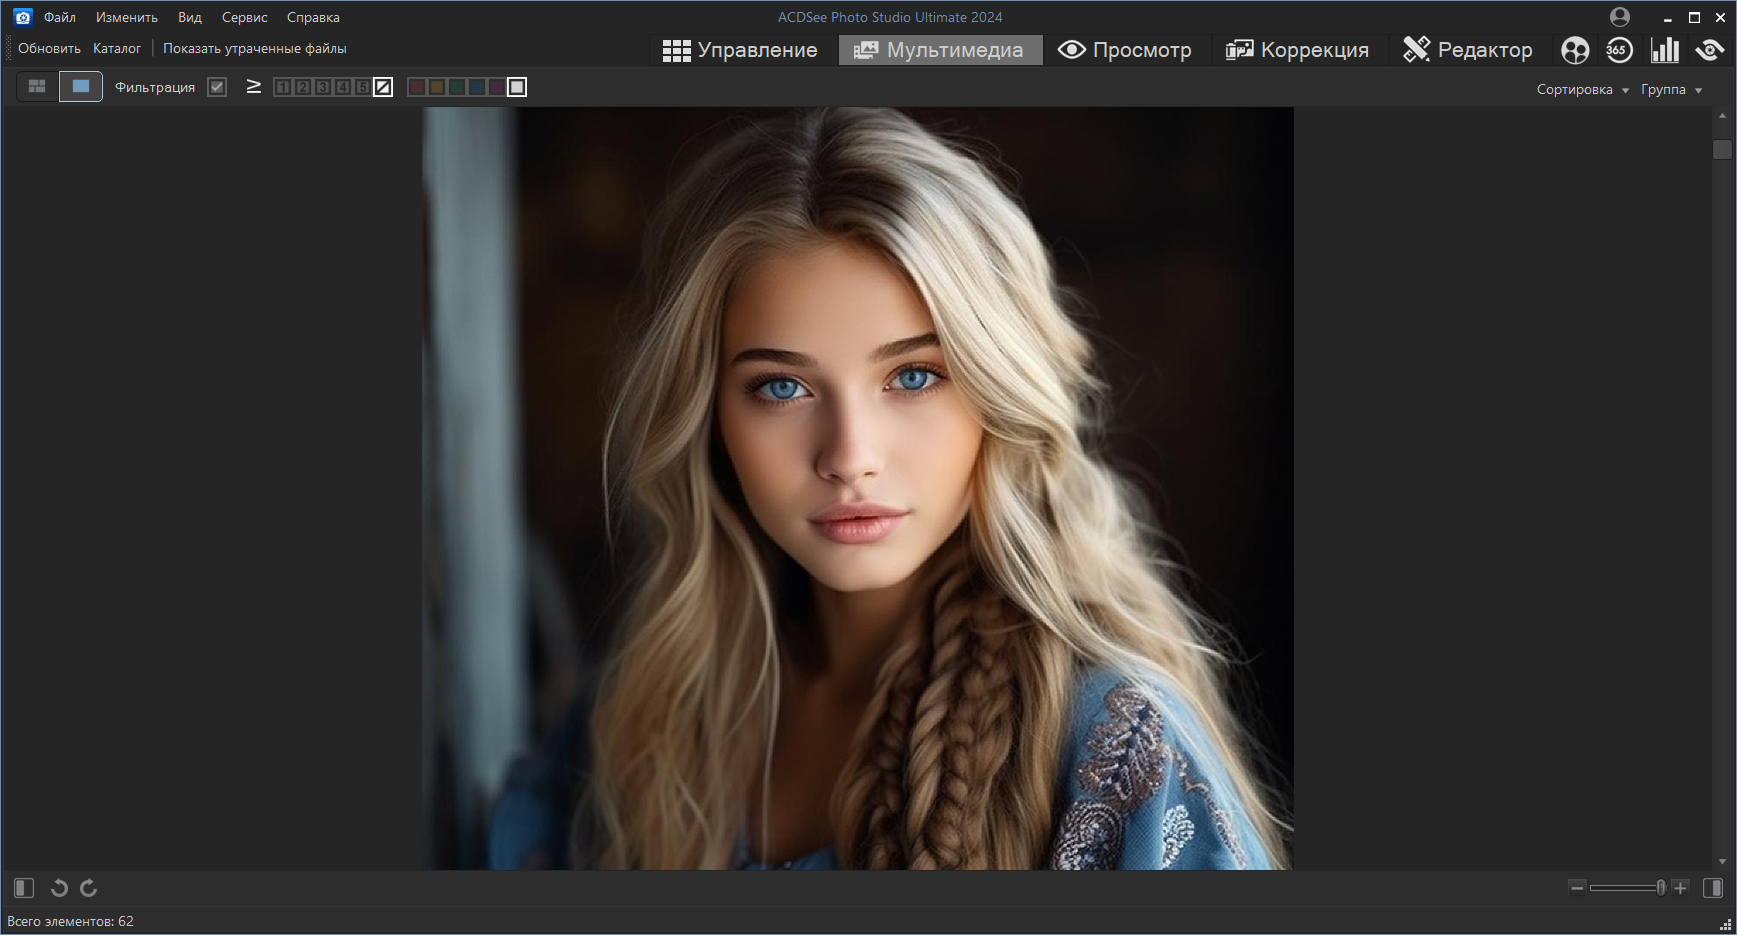Open the Сервис menu

245,17
